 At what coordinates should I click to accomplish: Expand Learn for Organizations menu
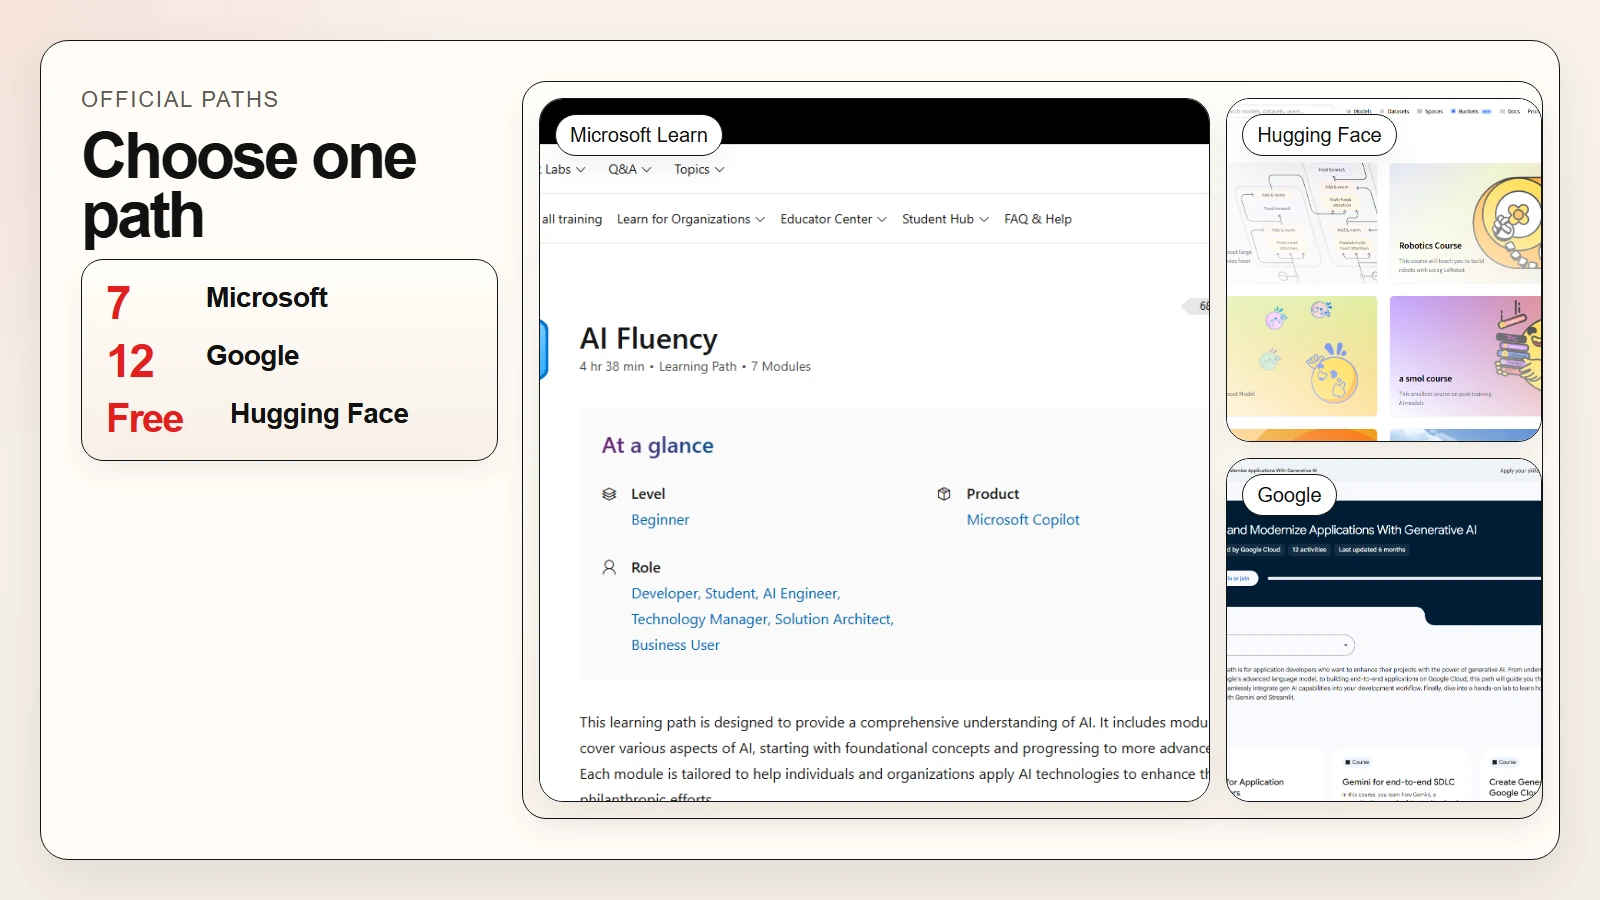click(691, 219)
